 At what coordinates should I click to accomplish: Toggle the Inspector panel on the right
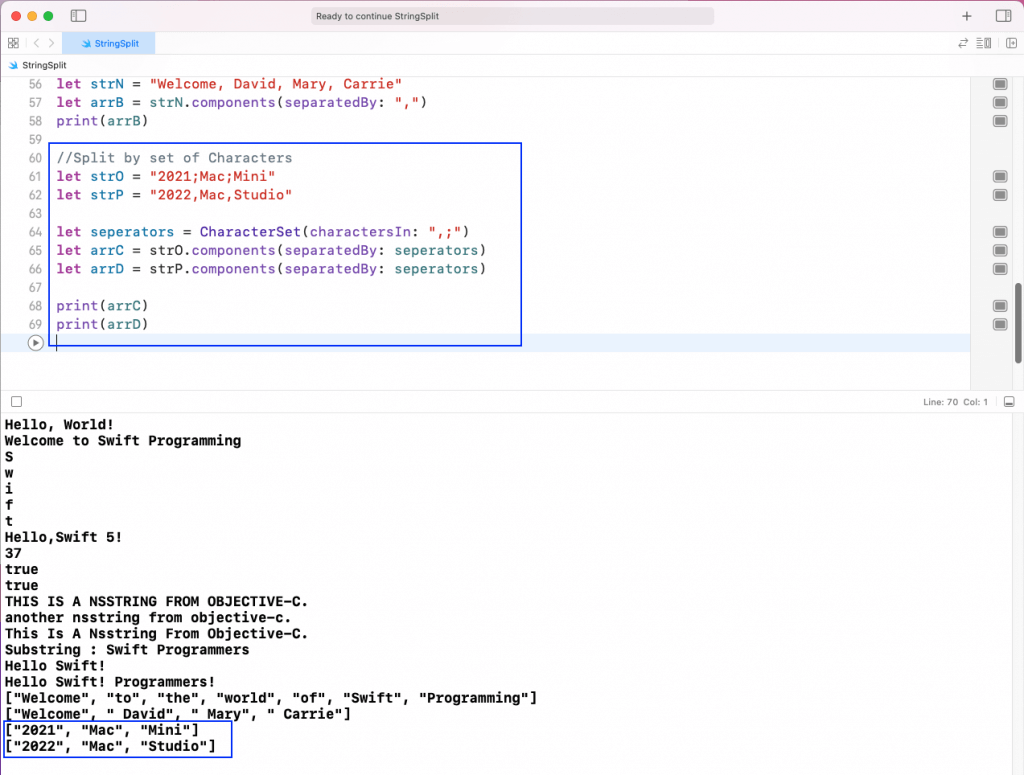click(1003, 16)
